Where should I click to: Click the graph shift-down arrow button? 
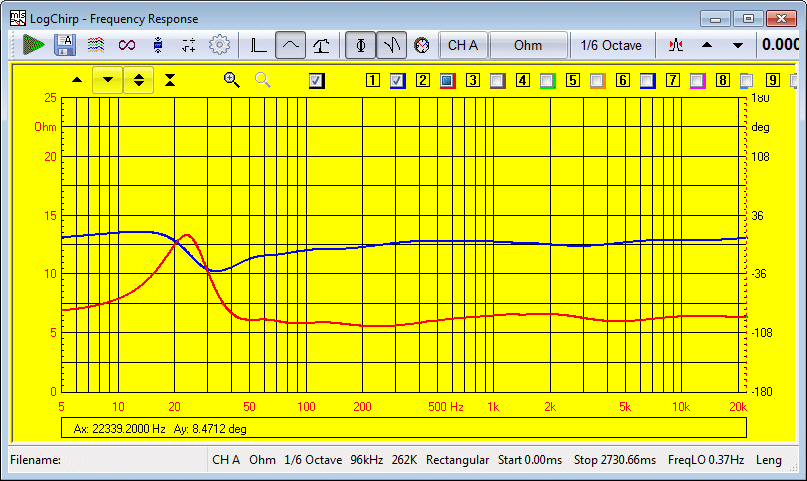click(108, 80)
